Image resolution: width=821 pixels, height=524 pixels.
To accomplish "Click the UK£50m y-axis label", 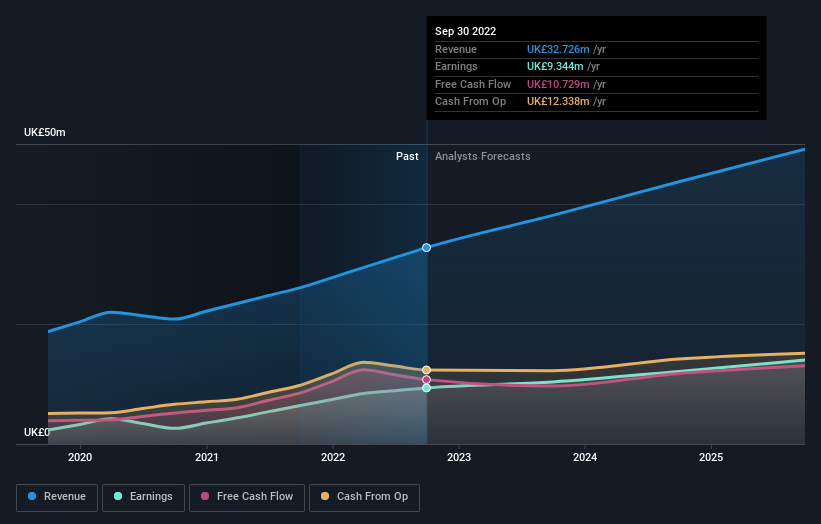I will coord(45,132).
